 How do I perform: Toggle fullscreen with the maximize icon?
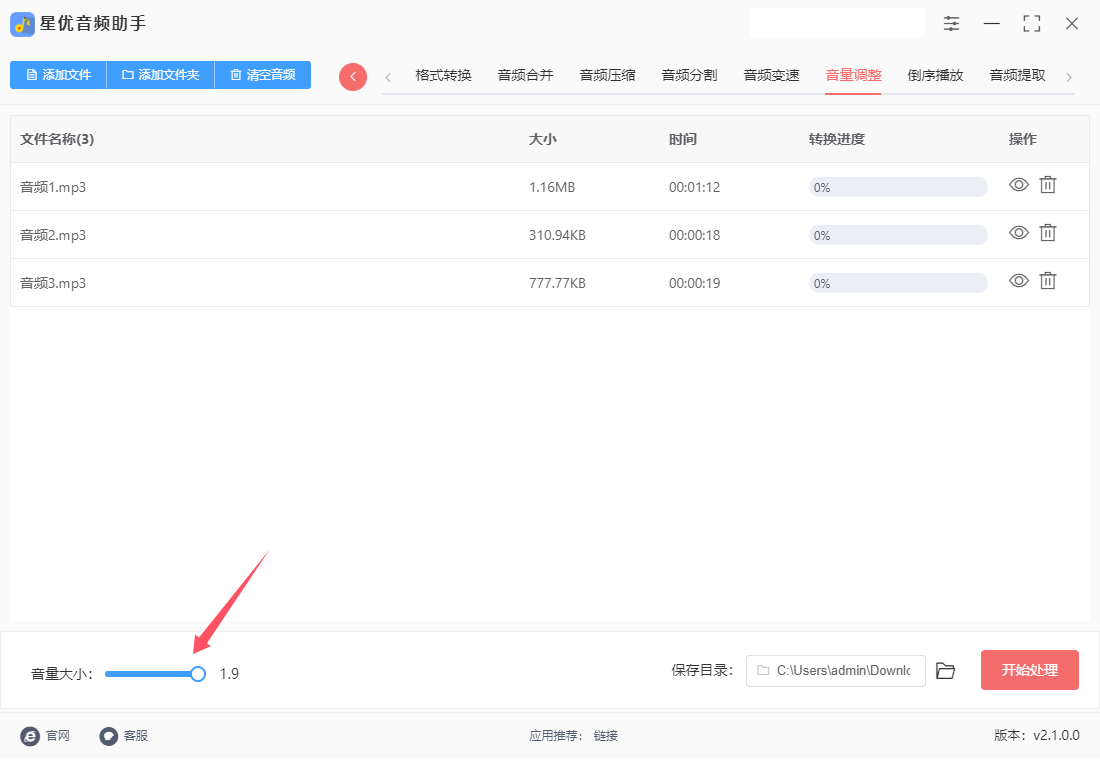[1031, 24]
